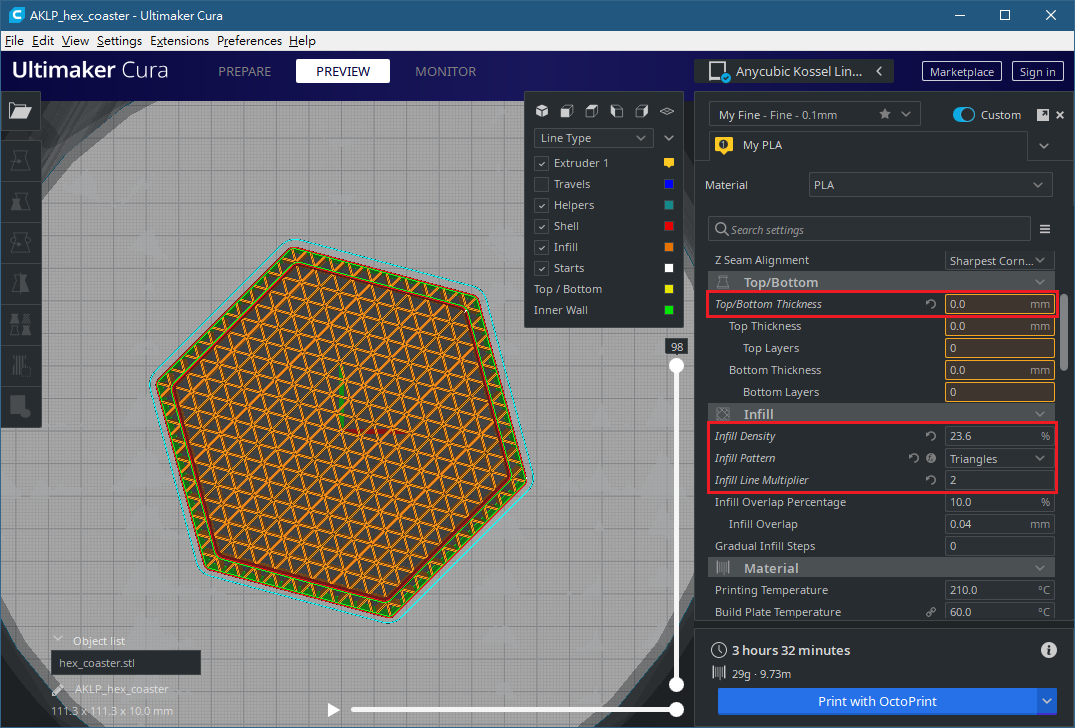Click Print with OctoPrint button
The height and width of the screenshot is (728, 1075).
[x=877, y=701]
